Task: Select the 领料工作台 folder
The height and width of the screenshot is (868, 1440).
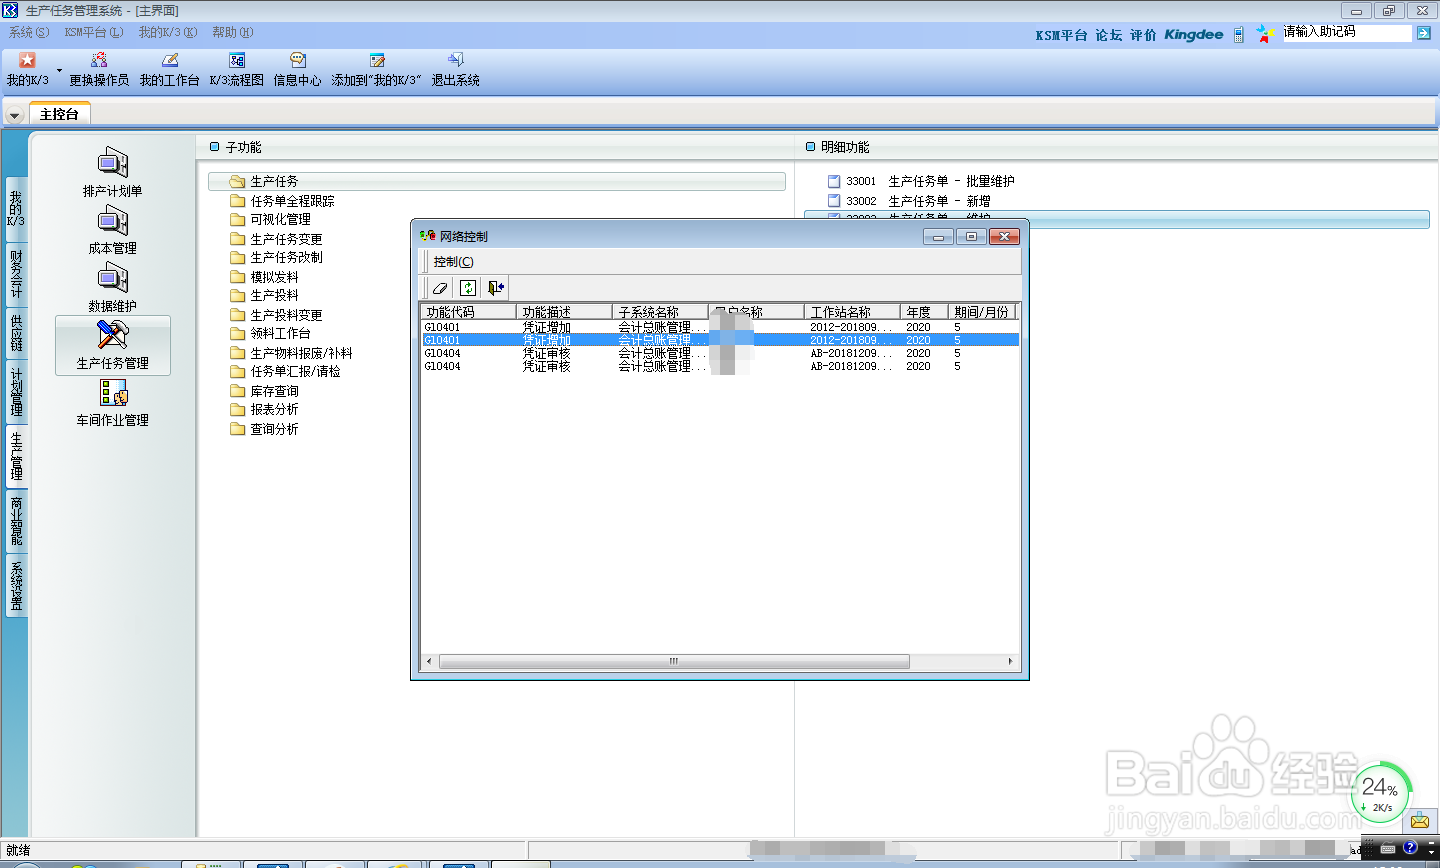Action: [x=270, y=333]
